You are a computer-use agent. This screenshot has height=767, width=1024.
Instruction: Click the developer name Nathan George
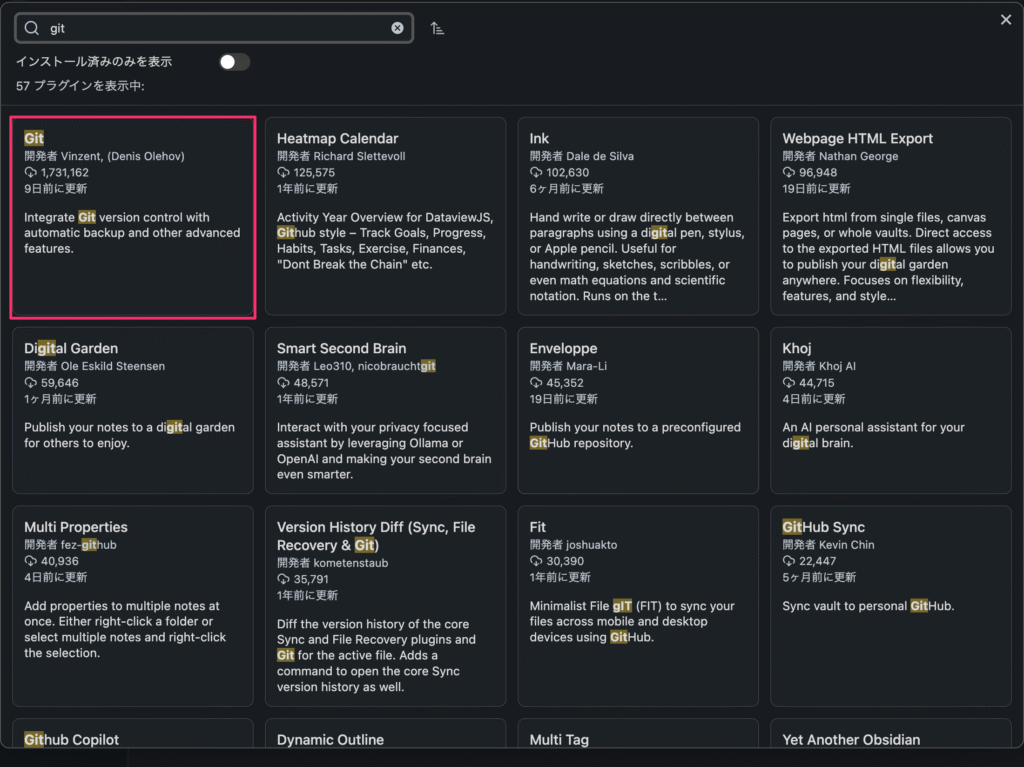[859, 156]
